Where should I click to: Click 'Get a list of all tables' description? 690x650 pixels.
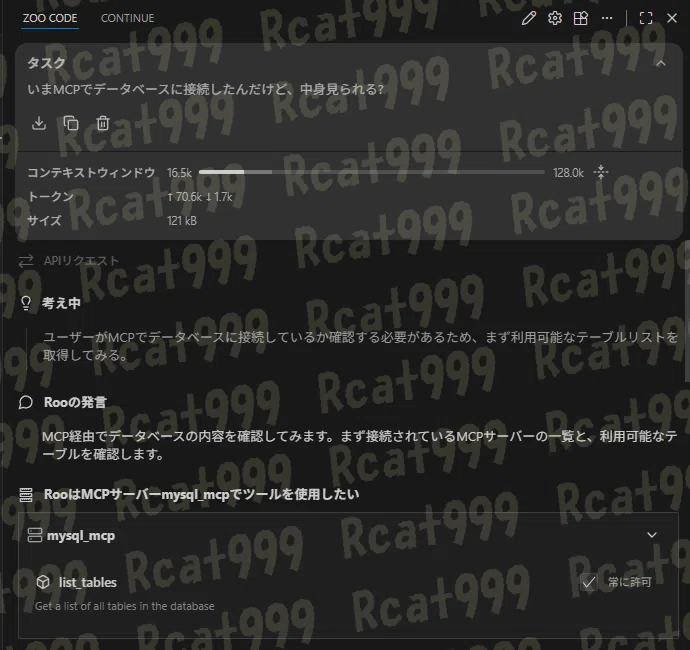125,606
